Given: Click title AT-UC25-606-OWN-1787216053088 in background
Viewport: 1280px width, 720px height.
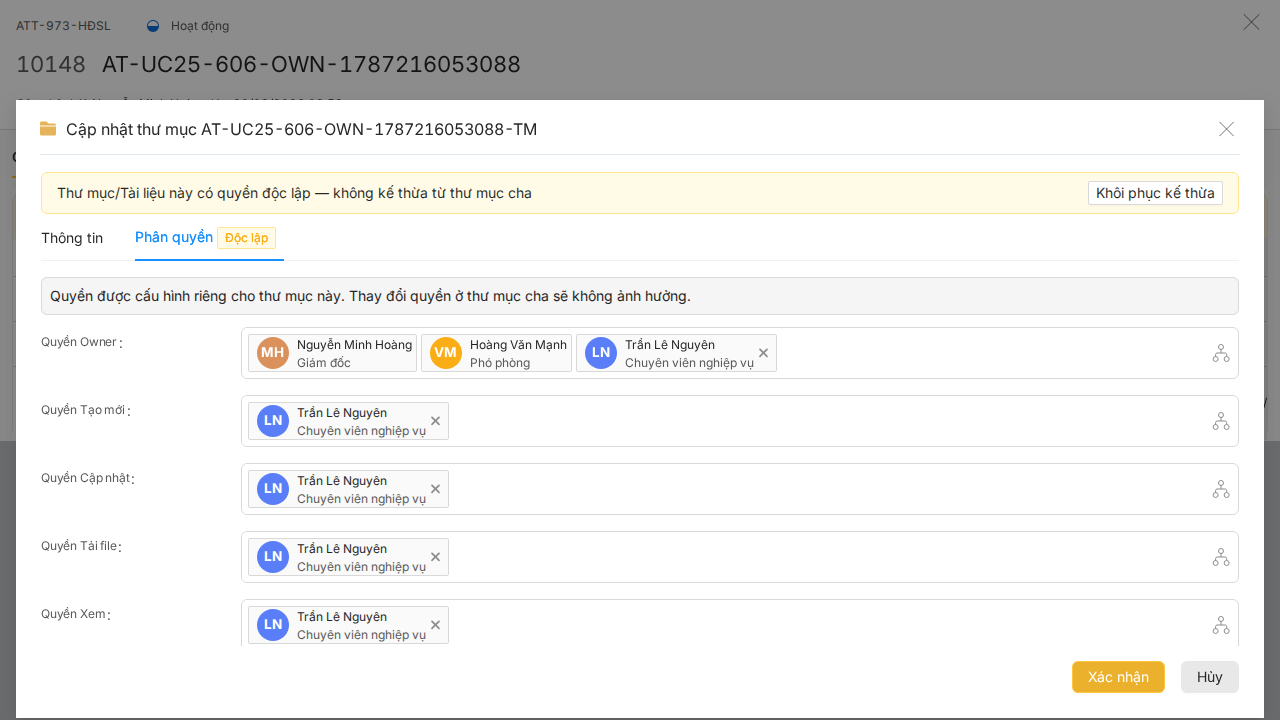Looking at the screenshot, I should 311,65.
